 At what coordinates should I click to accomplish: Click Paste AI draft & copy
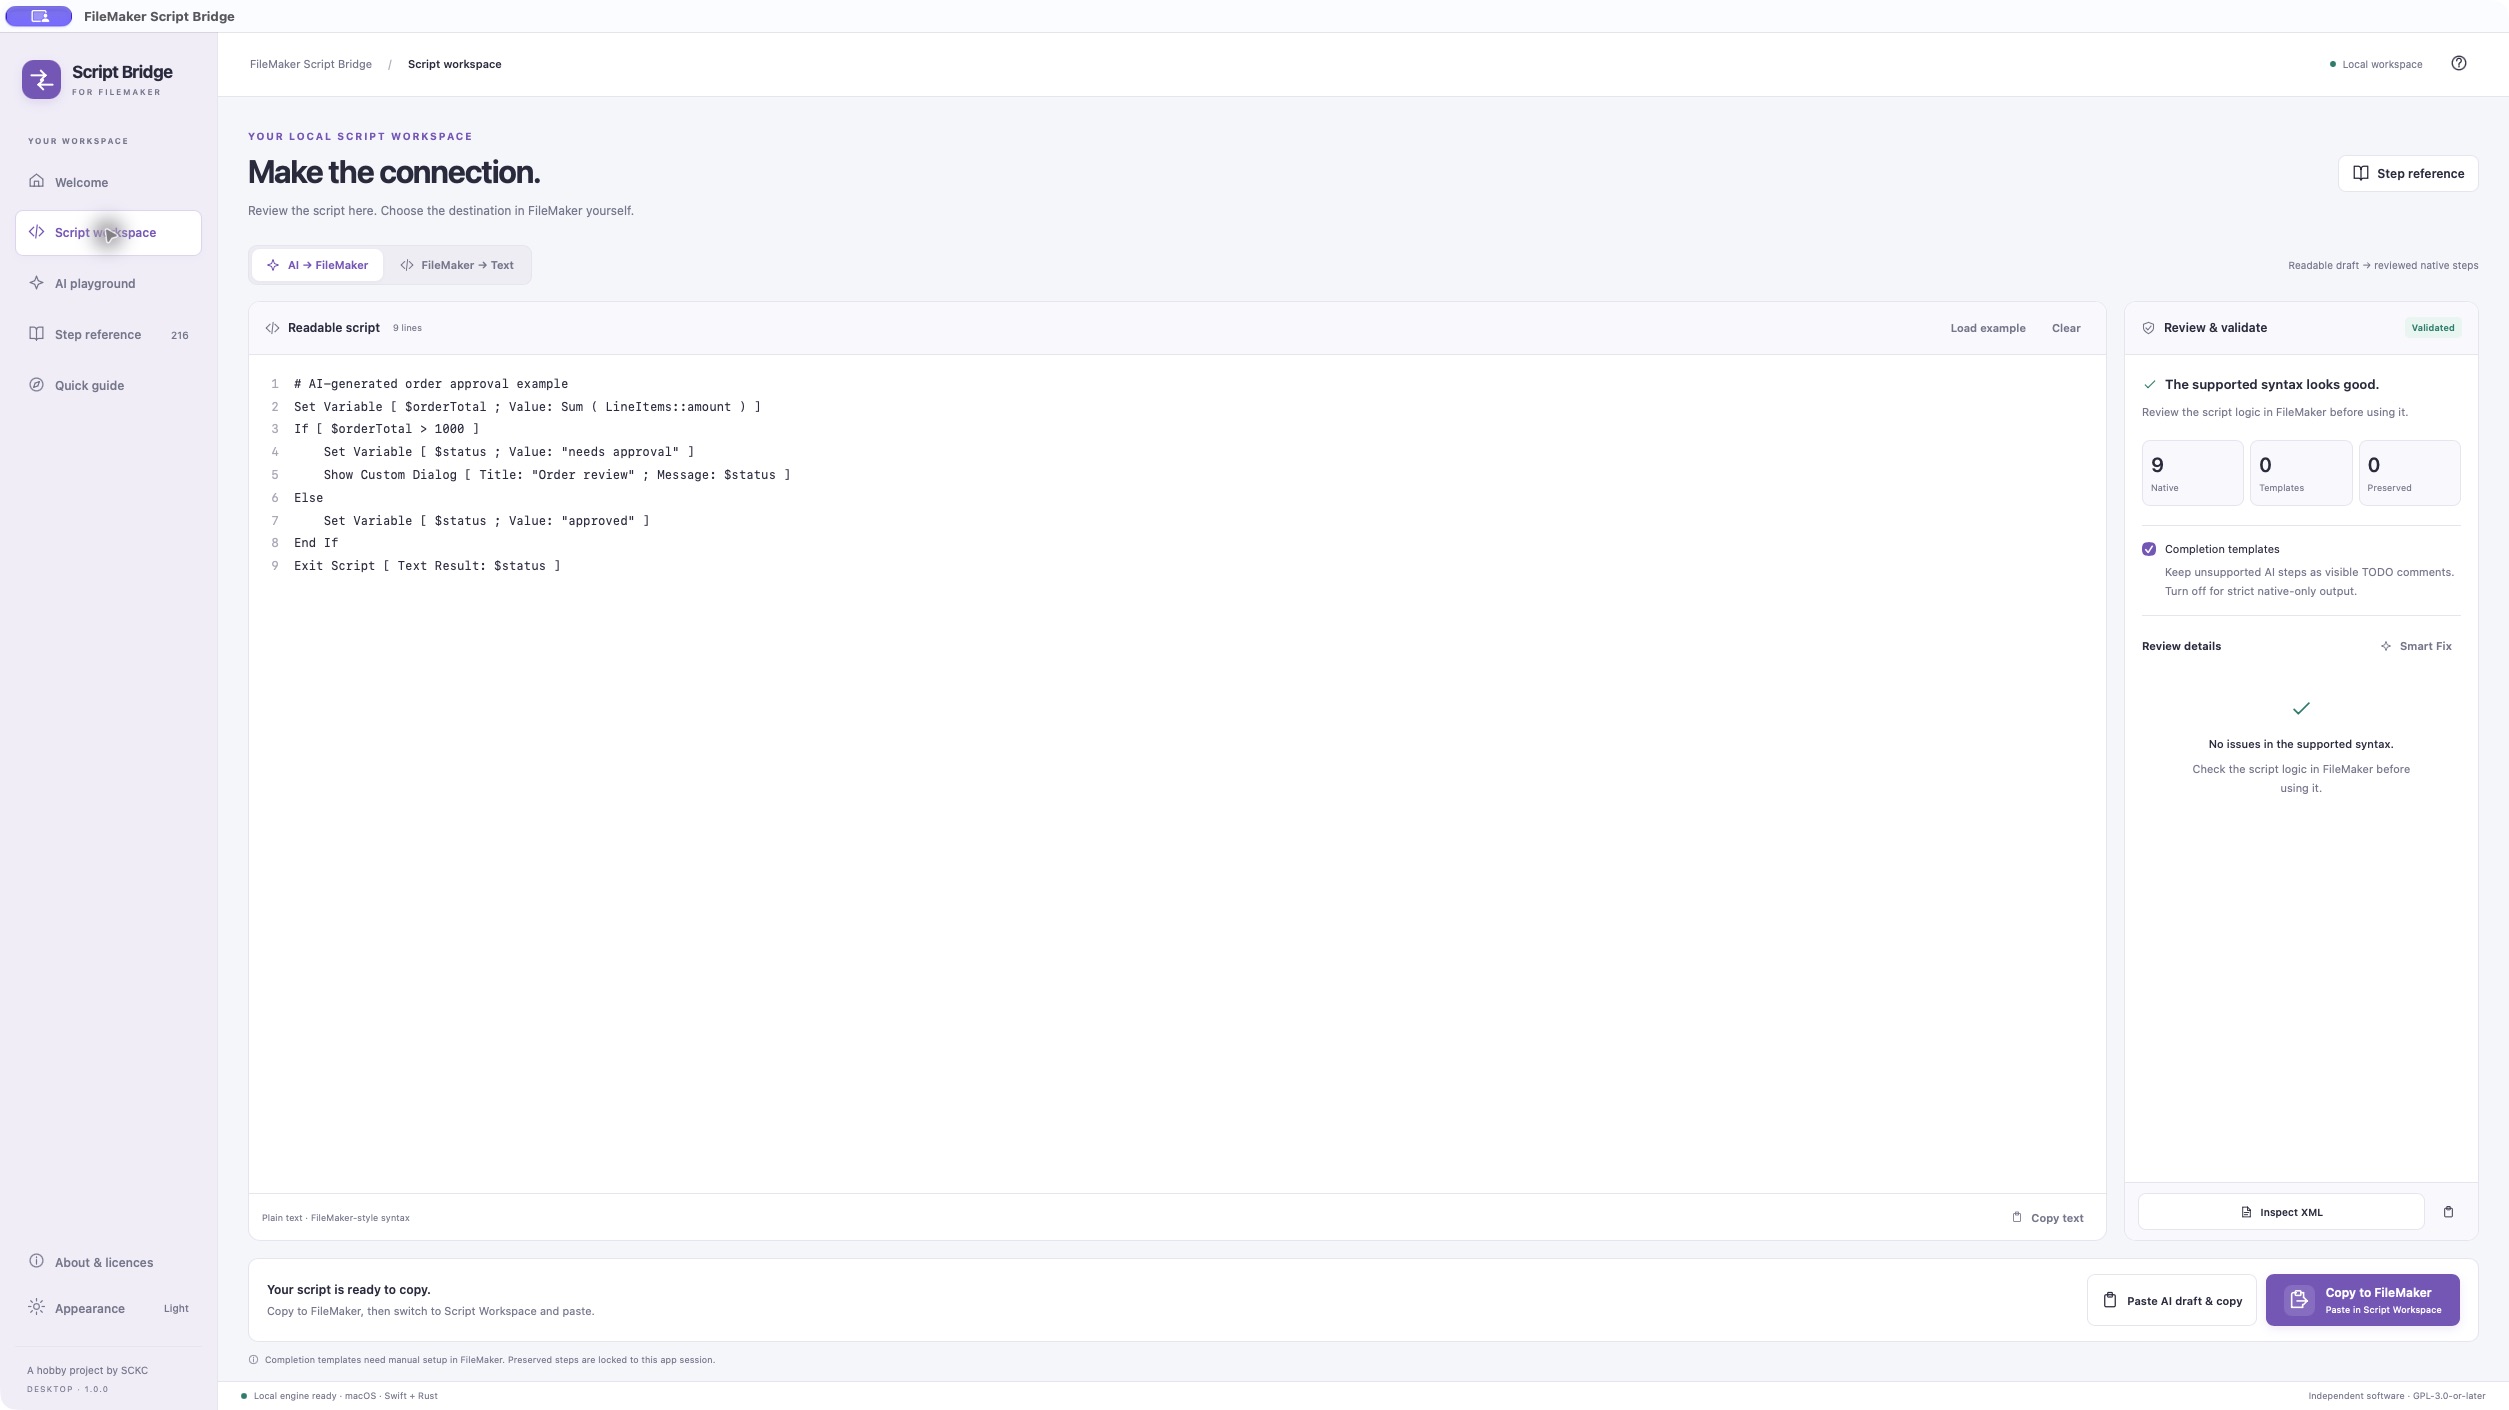coord(2171,1300)
